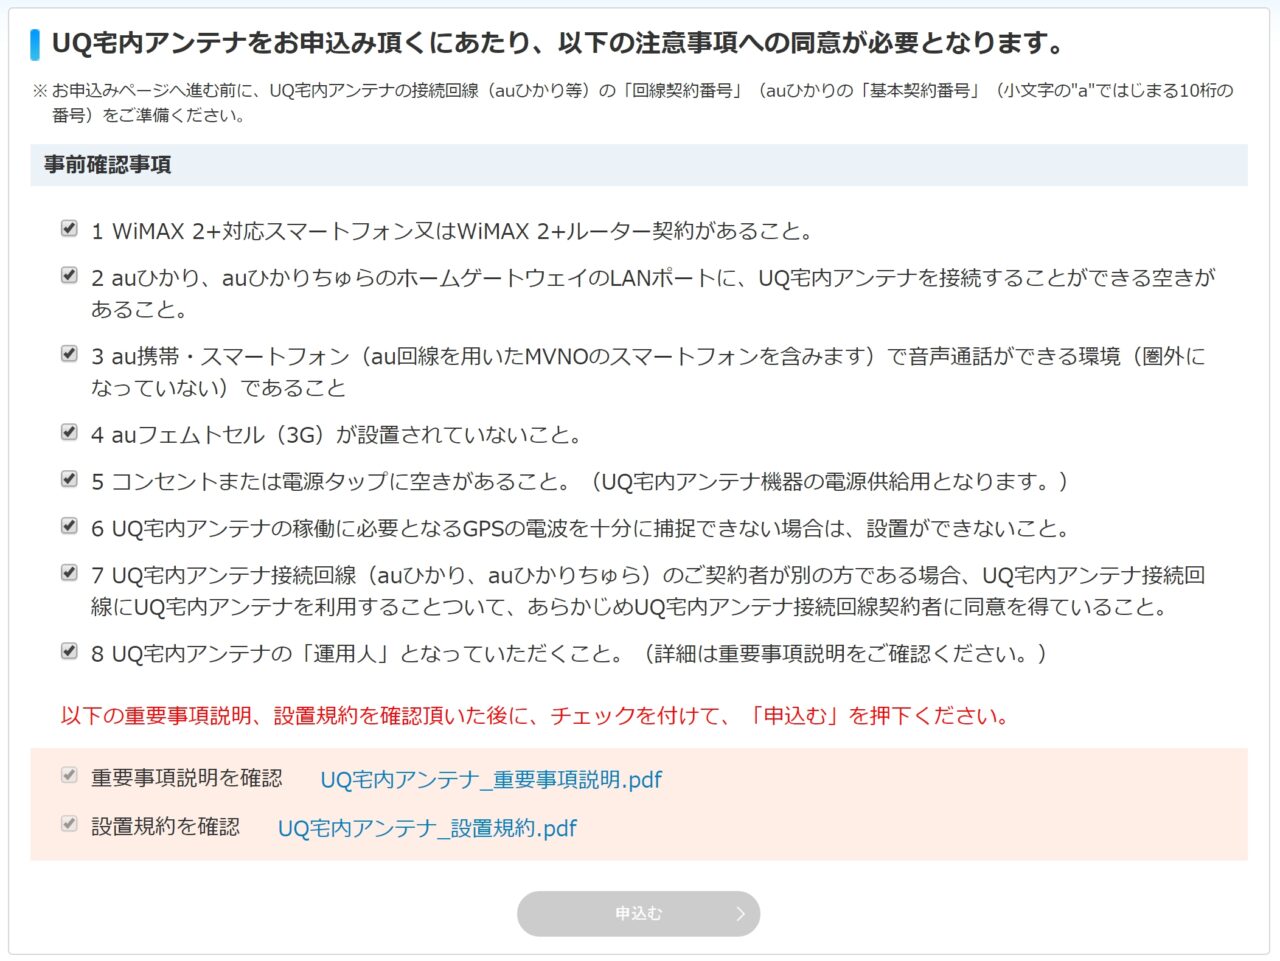Click the label text 重要事項説明を確認
Image resolution: width=1280 pixels, height=961 pixels.
pos(187,778)
